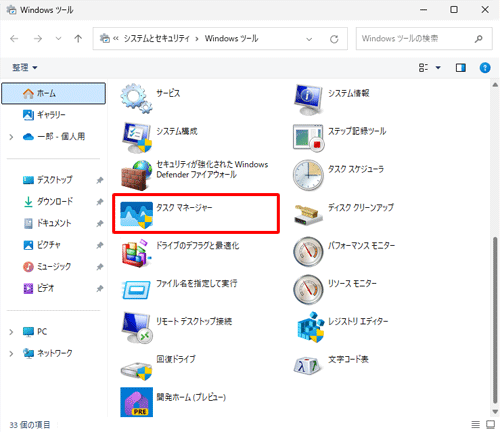
Task: Open recent locations dropdown chevron
Action: (58, 39)
